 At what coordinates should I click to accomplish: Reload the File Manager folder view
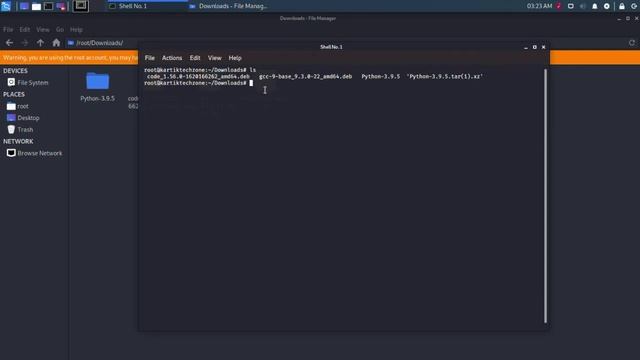tap(632, 42)
